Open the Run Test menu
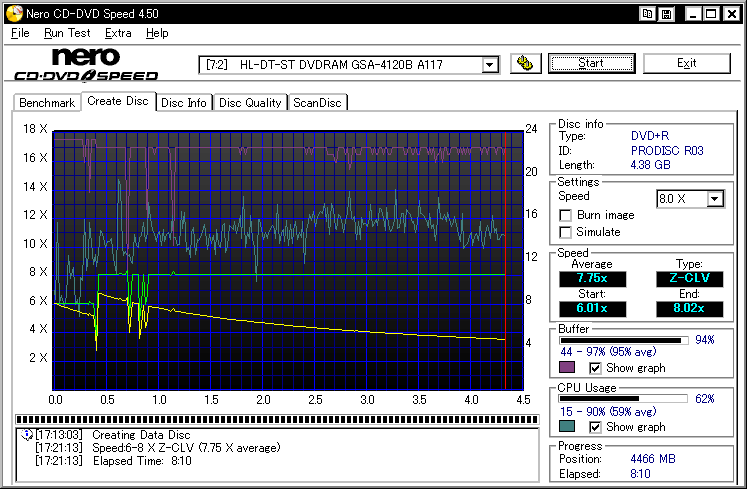This screenshot has height=489, width=747. (x=67, y=33)
